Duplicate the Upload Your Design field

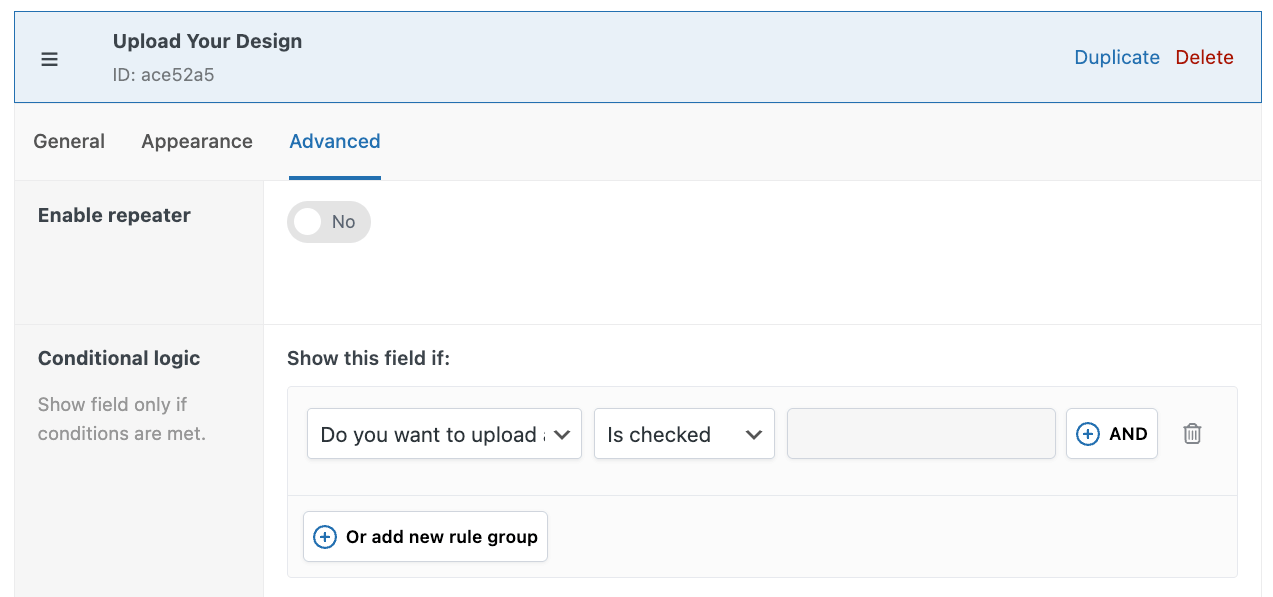pos(1117,57)
